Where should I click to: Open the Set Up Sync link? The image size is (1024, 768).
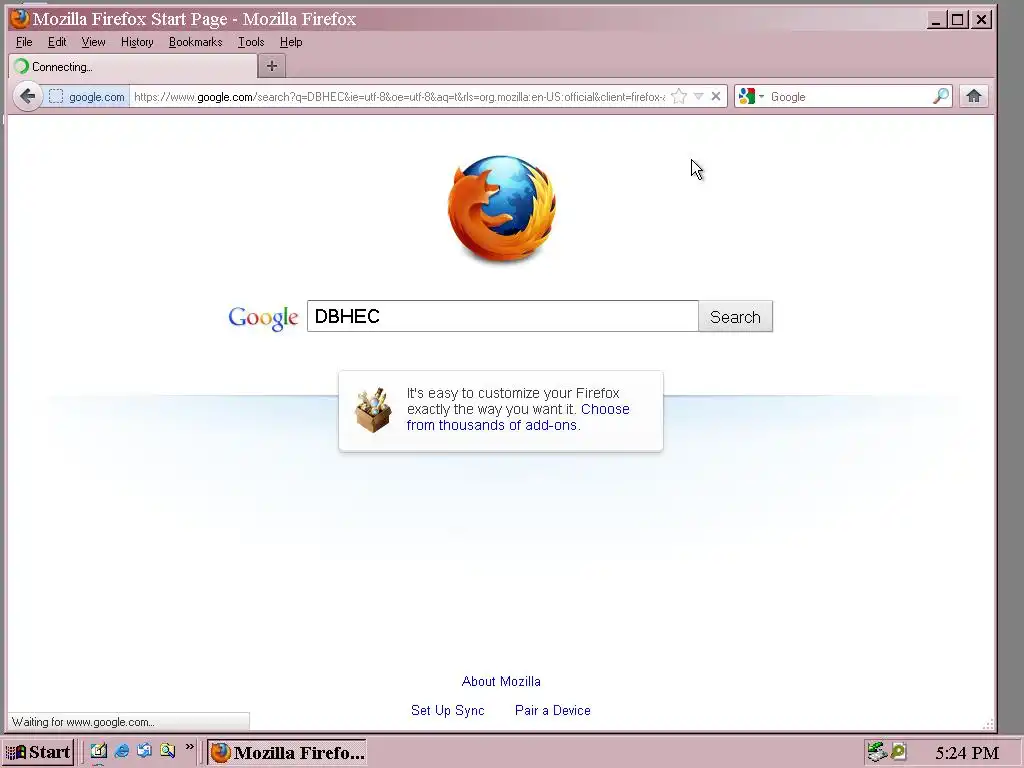pos(447,711)
